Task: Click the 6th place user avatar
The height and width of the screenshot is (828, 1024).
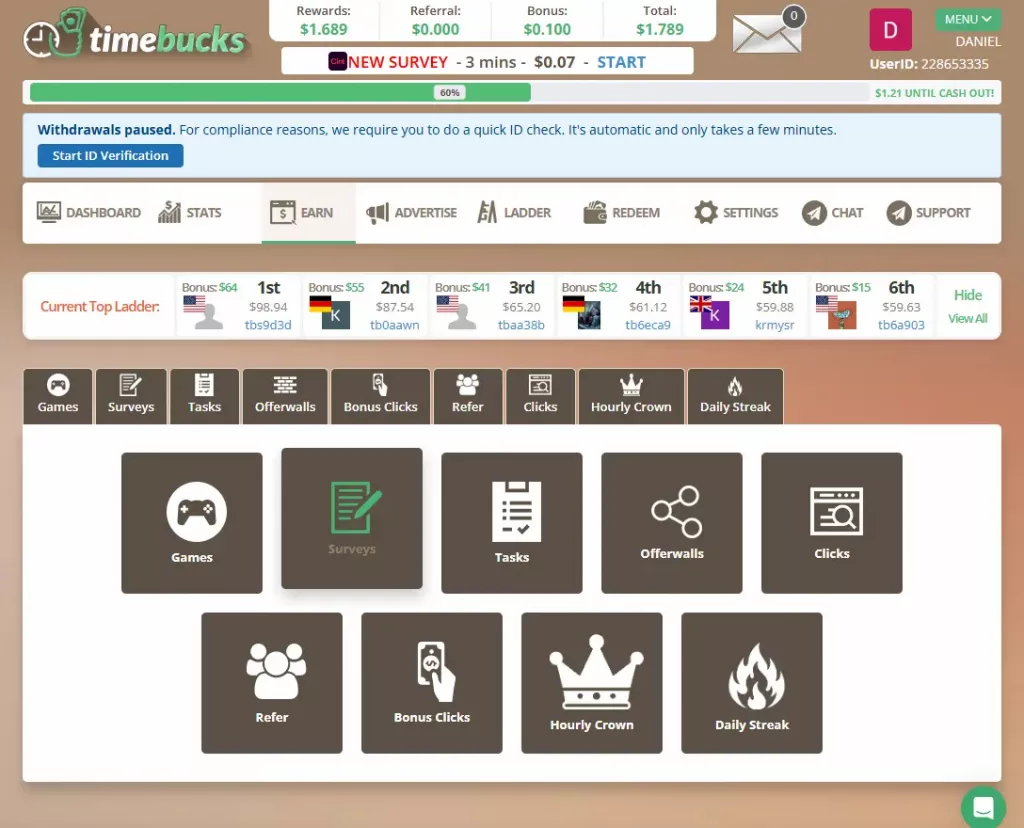Action: point(842,315)
